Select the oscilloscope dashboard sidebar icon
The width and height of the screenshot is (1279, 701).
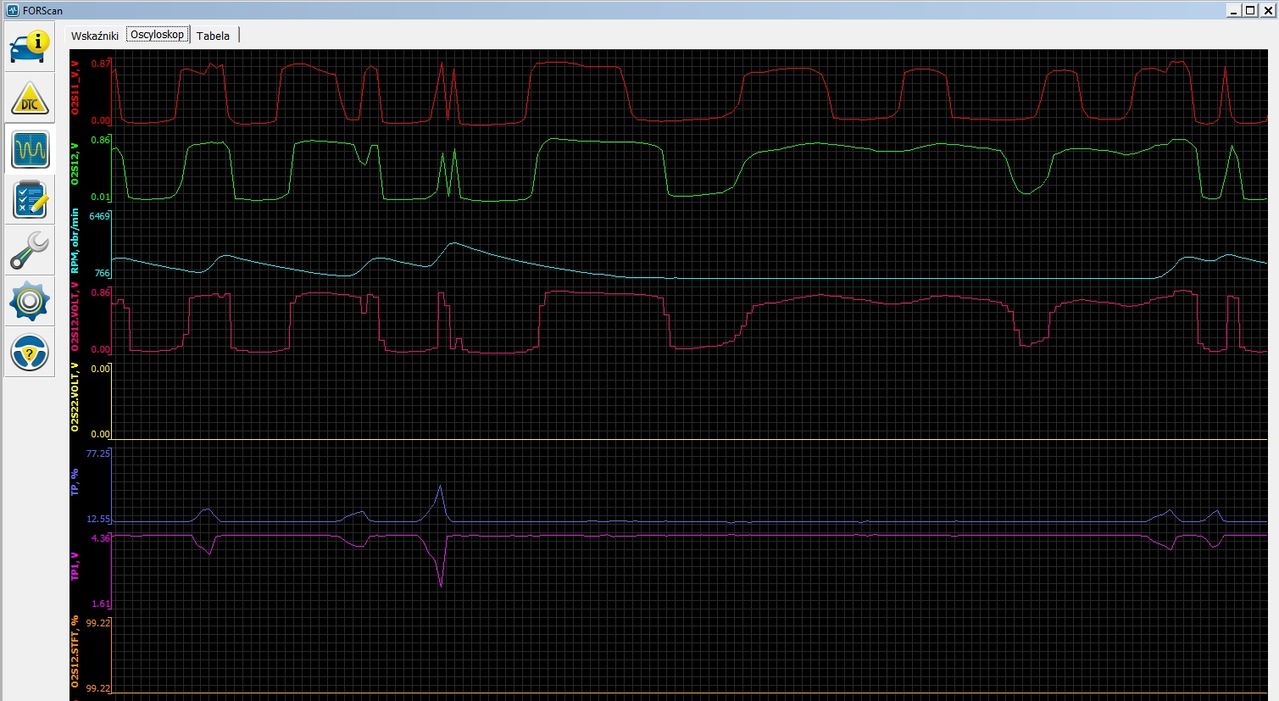(30, 149)
